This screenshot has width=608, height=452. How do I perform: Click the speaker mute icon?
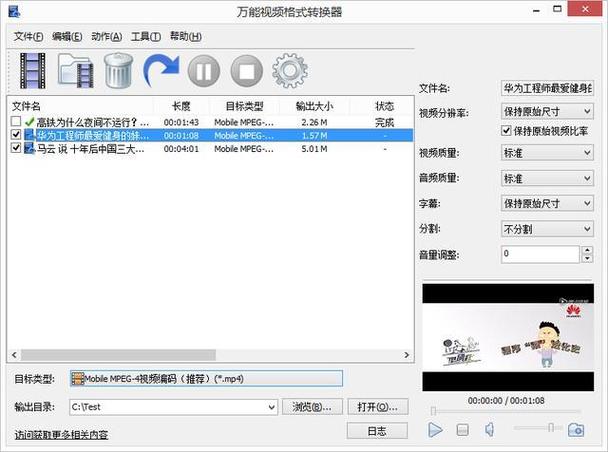click(490, 430)
